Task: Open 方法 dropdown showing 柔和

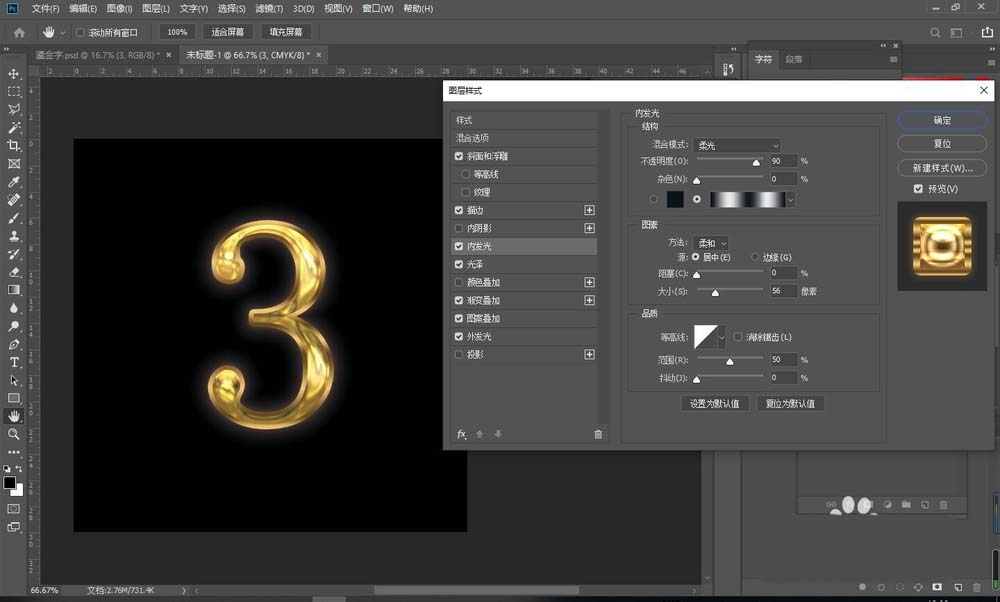Action: [x=711, y=243]
